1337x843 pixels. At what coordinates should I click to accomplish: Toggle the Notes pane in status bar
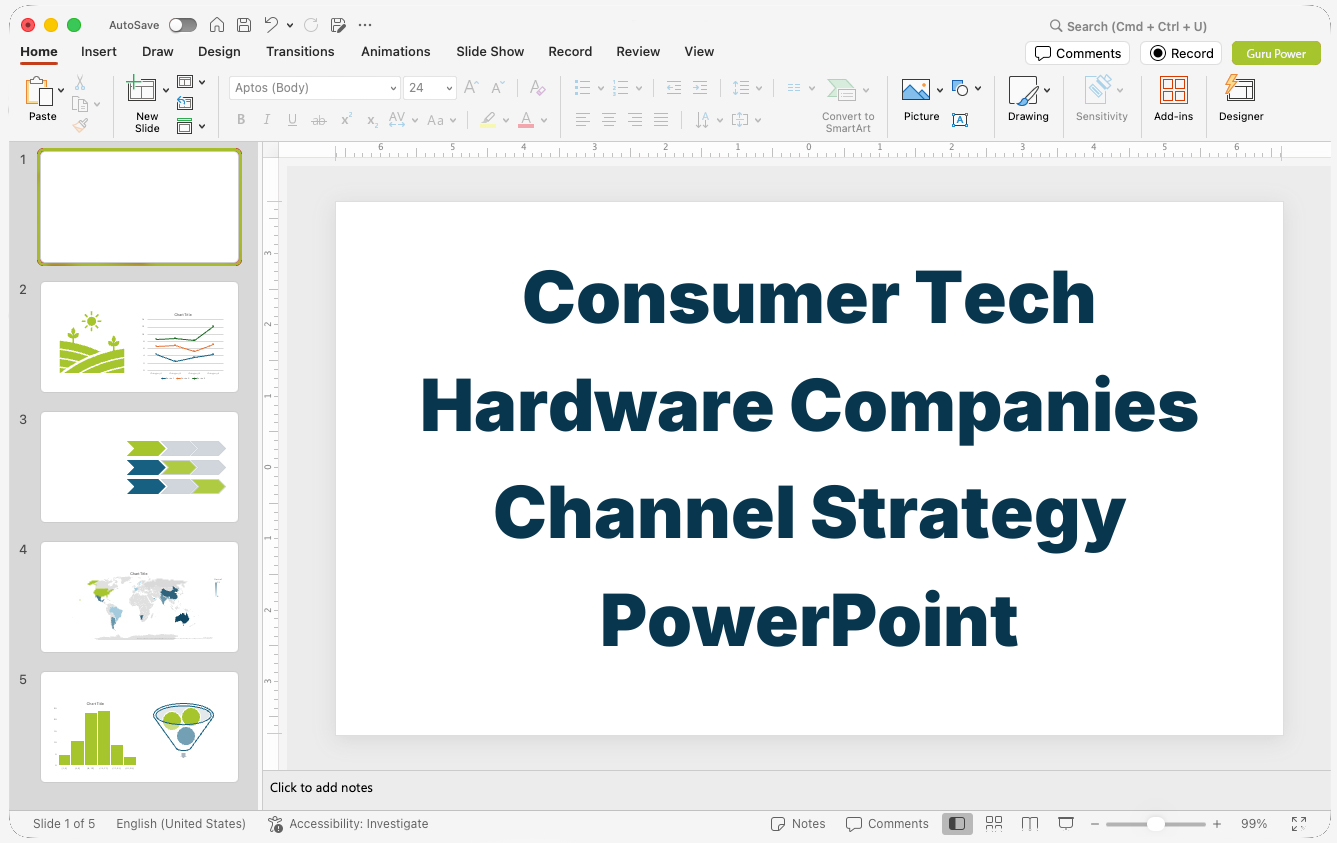(798, 824)
